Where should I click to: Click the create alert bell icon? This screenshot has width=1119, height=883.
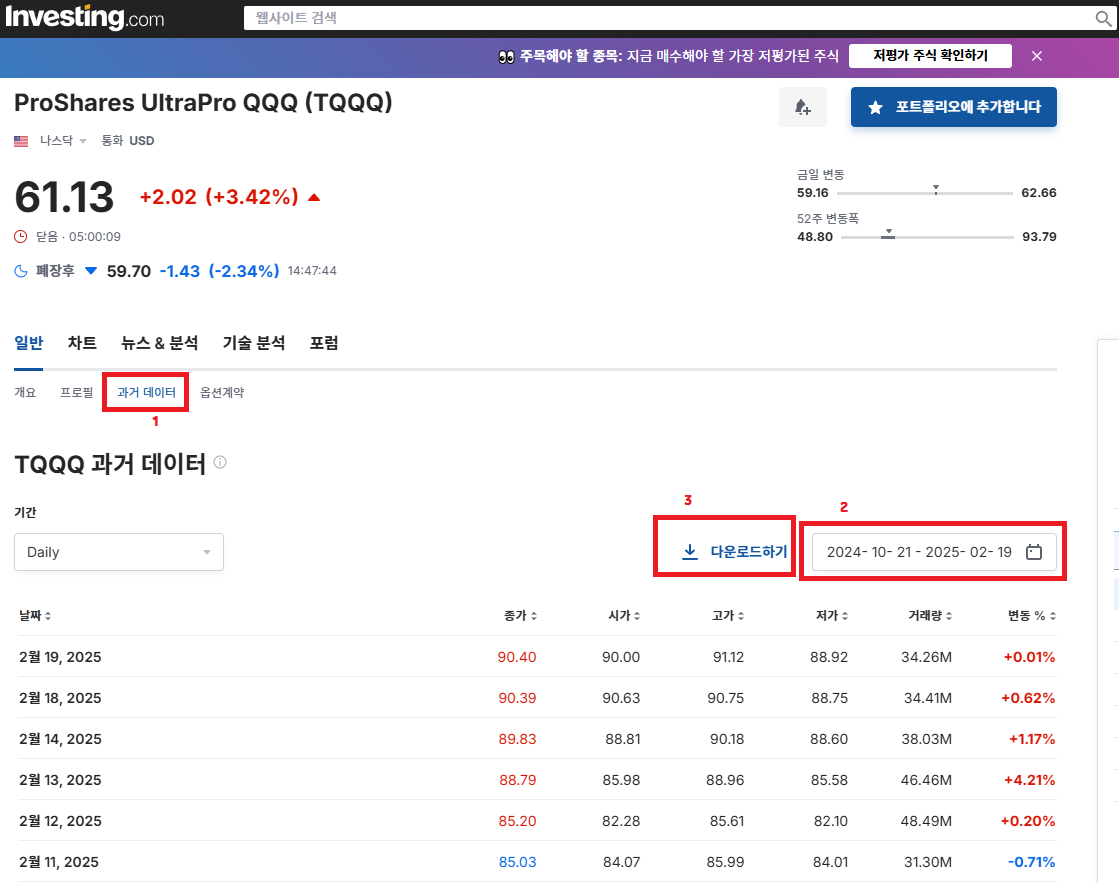[x=803, y=107]
